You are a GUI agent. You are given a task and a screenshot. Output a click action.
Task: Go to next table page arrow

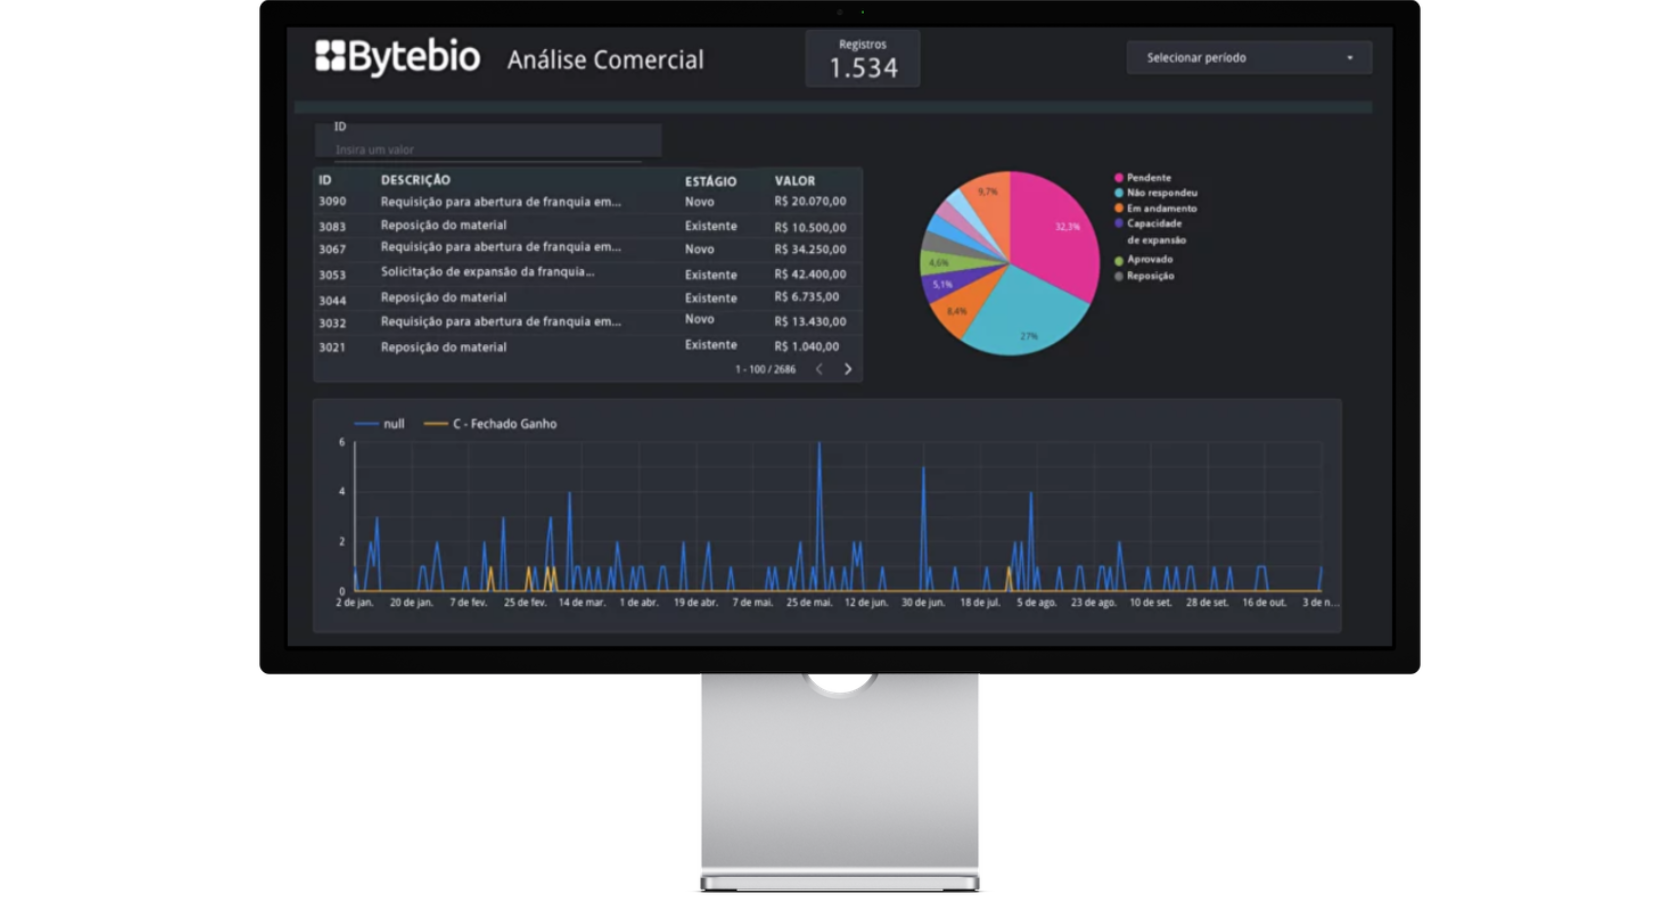pos(848,369)
